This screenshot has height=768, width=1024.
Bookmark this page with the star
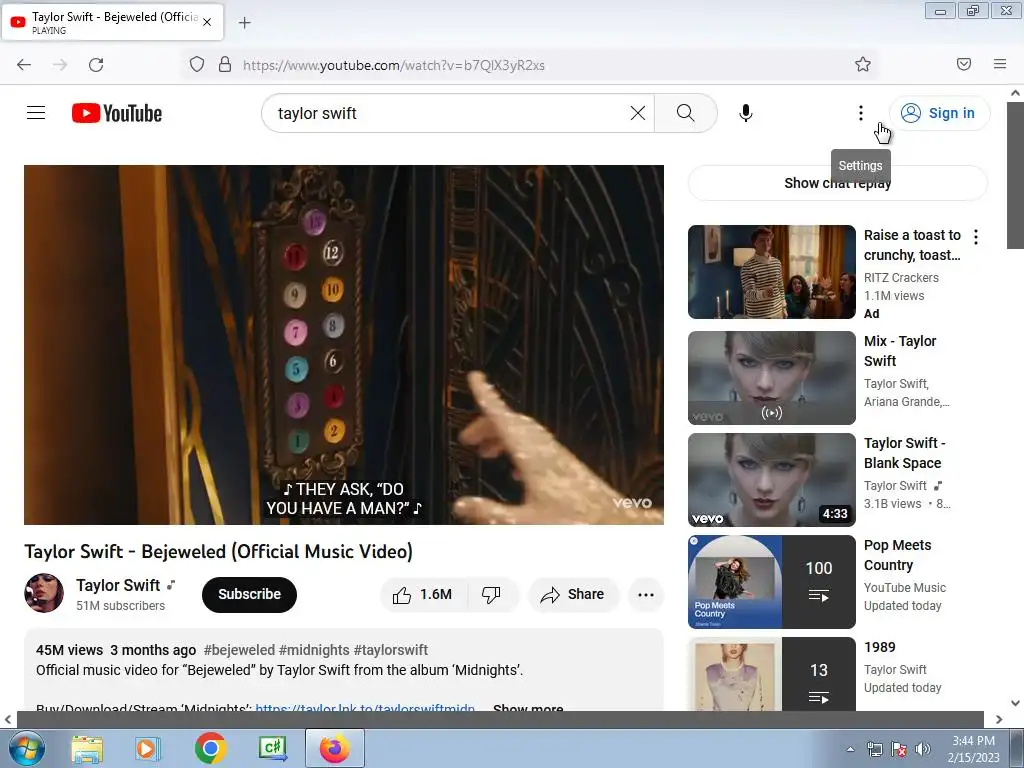[863, 64]
